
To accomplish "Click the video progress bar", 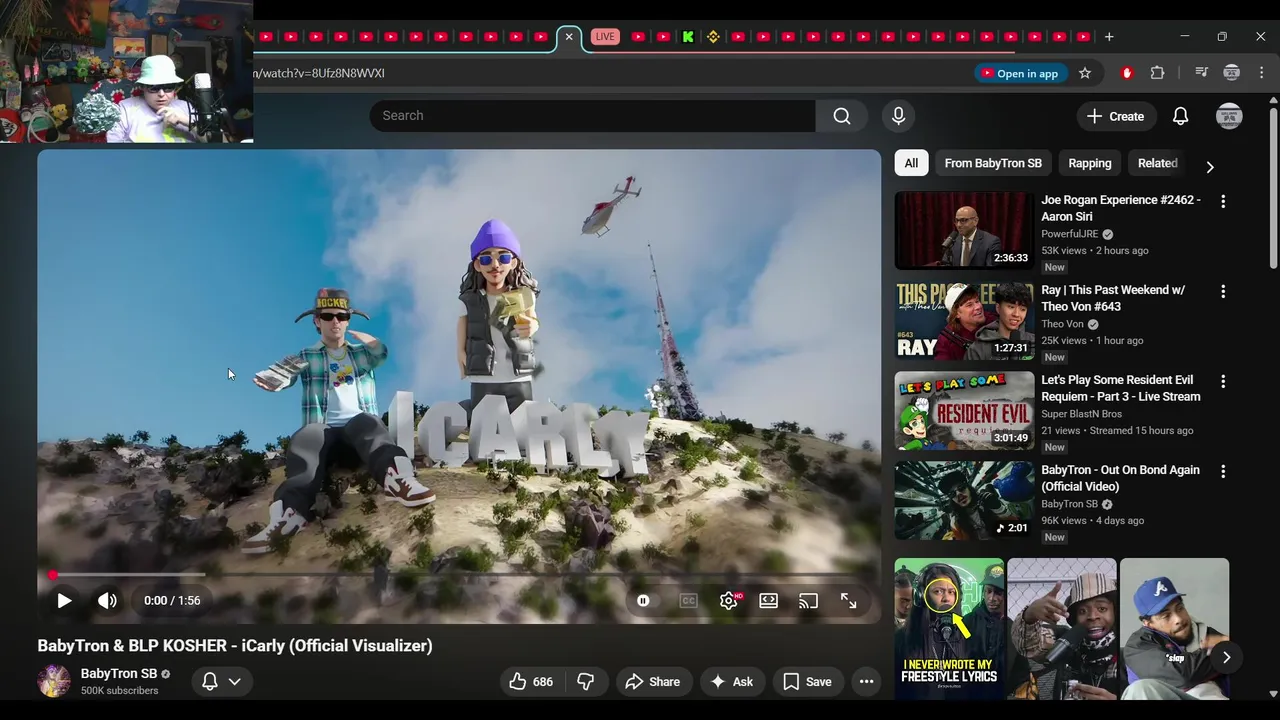I will point(459,575).
